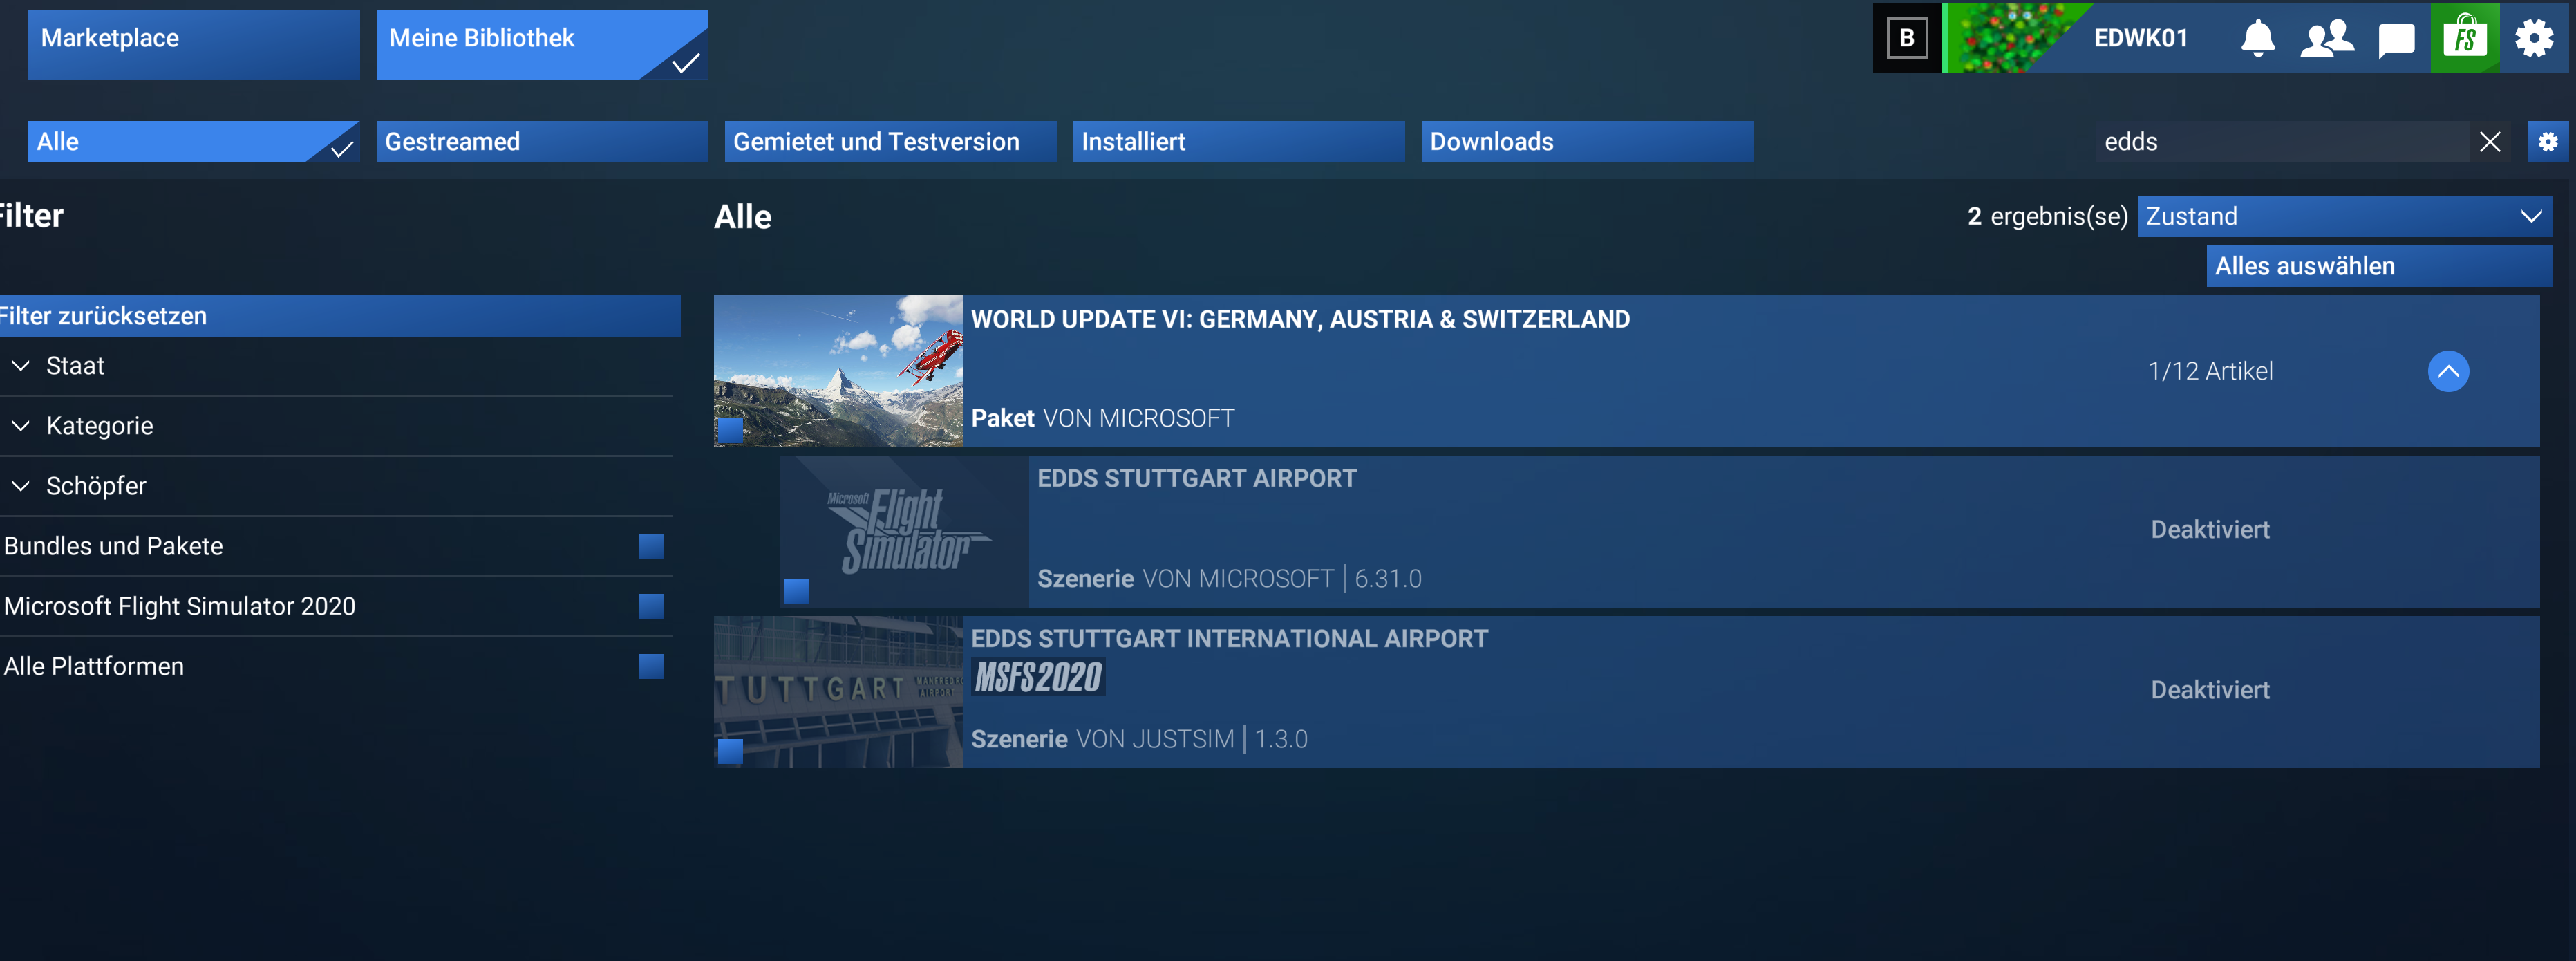Switch to Meine Bibliothek tab
Viewport: 2576px width, 961px height.
[542, 45]
